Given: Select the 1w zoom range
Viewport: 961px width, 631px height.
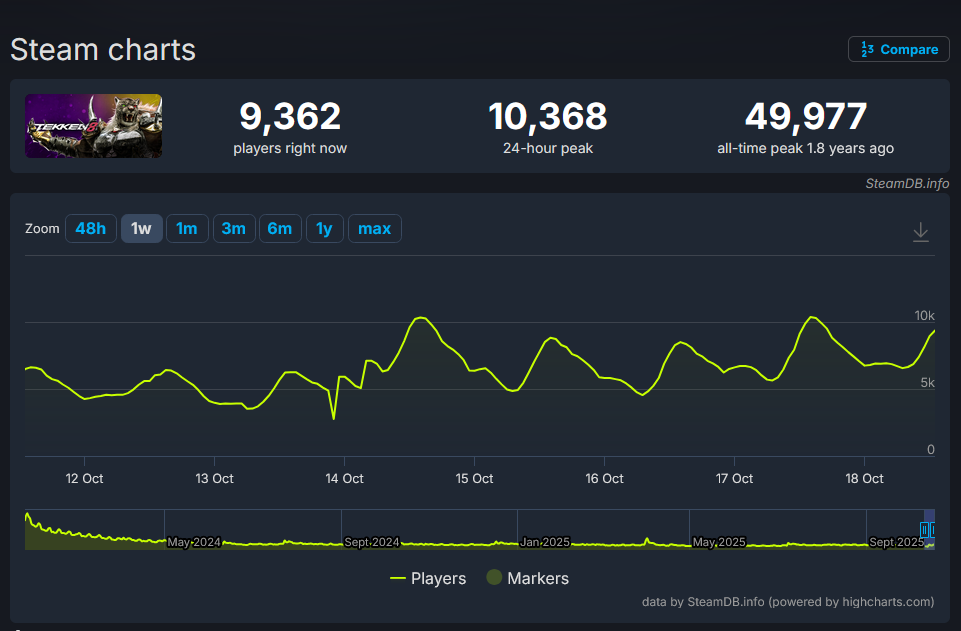Looking at the screenshot, I should pyautogui.click(x=142, y=229).
